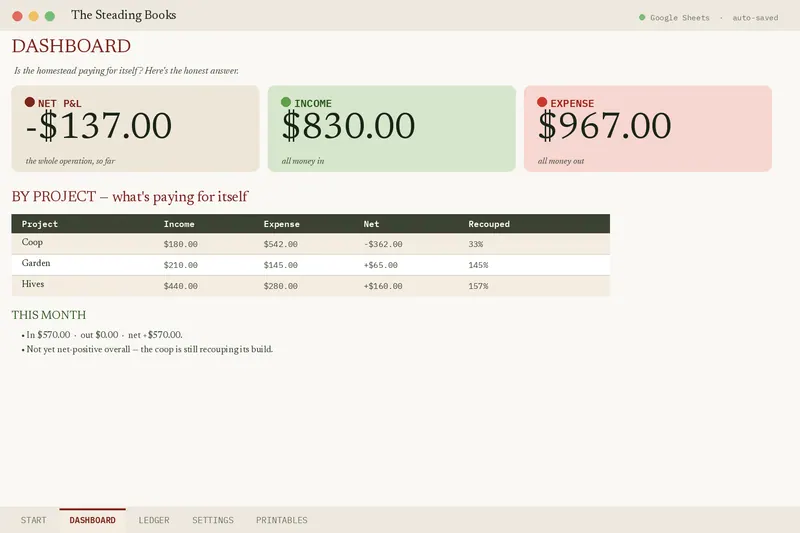The height and width of the screenshot is (533, 800).
Task: Click the BY PROJECT section heading
Action: click(130, 196)
